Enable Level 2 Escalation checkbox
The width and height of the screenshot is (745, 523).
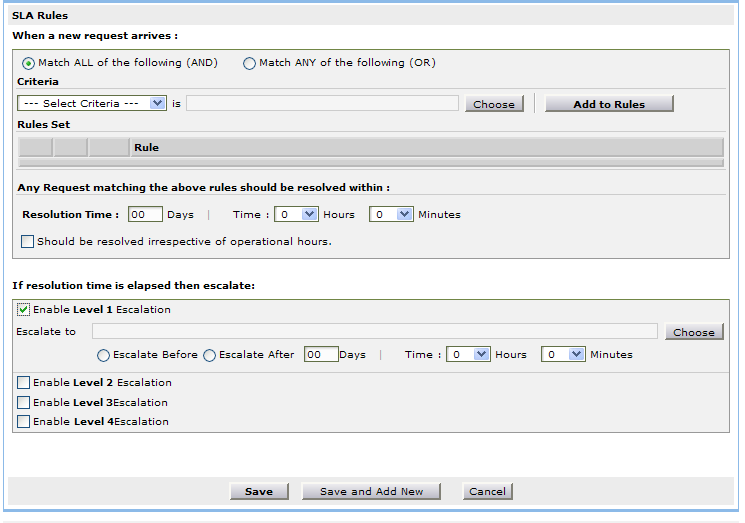pos(24,382)
